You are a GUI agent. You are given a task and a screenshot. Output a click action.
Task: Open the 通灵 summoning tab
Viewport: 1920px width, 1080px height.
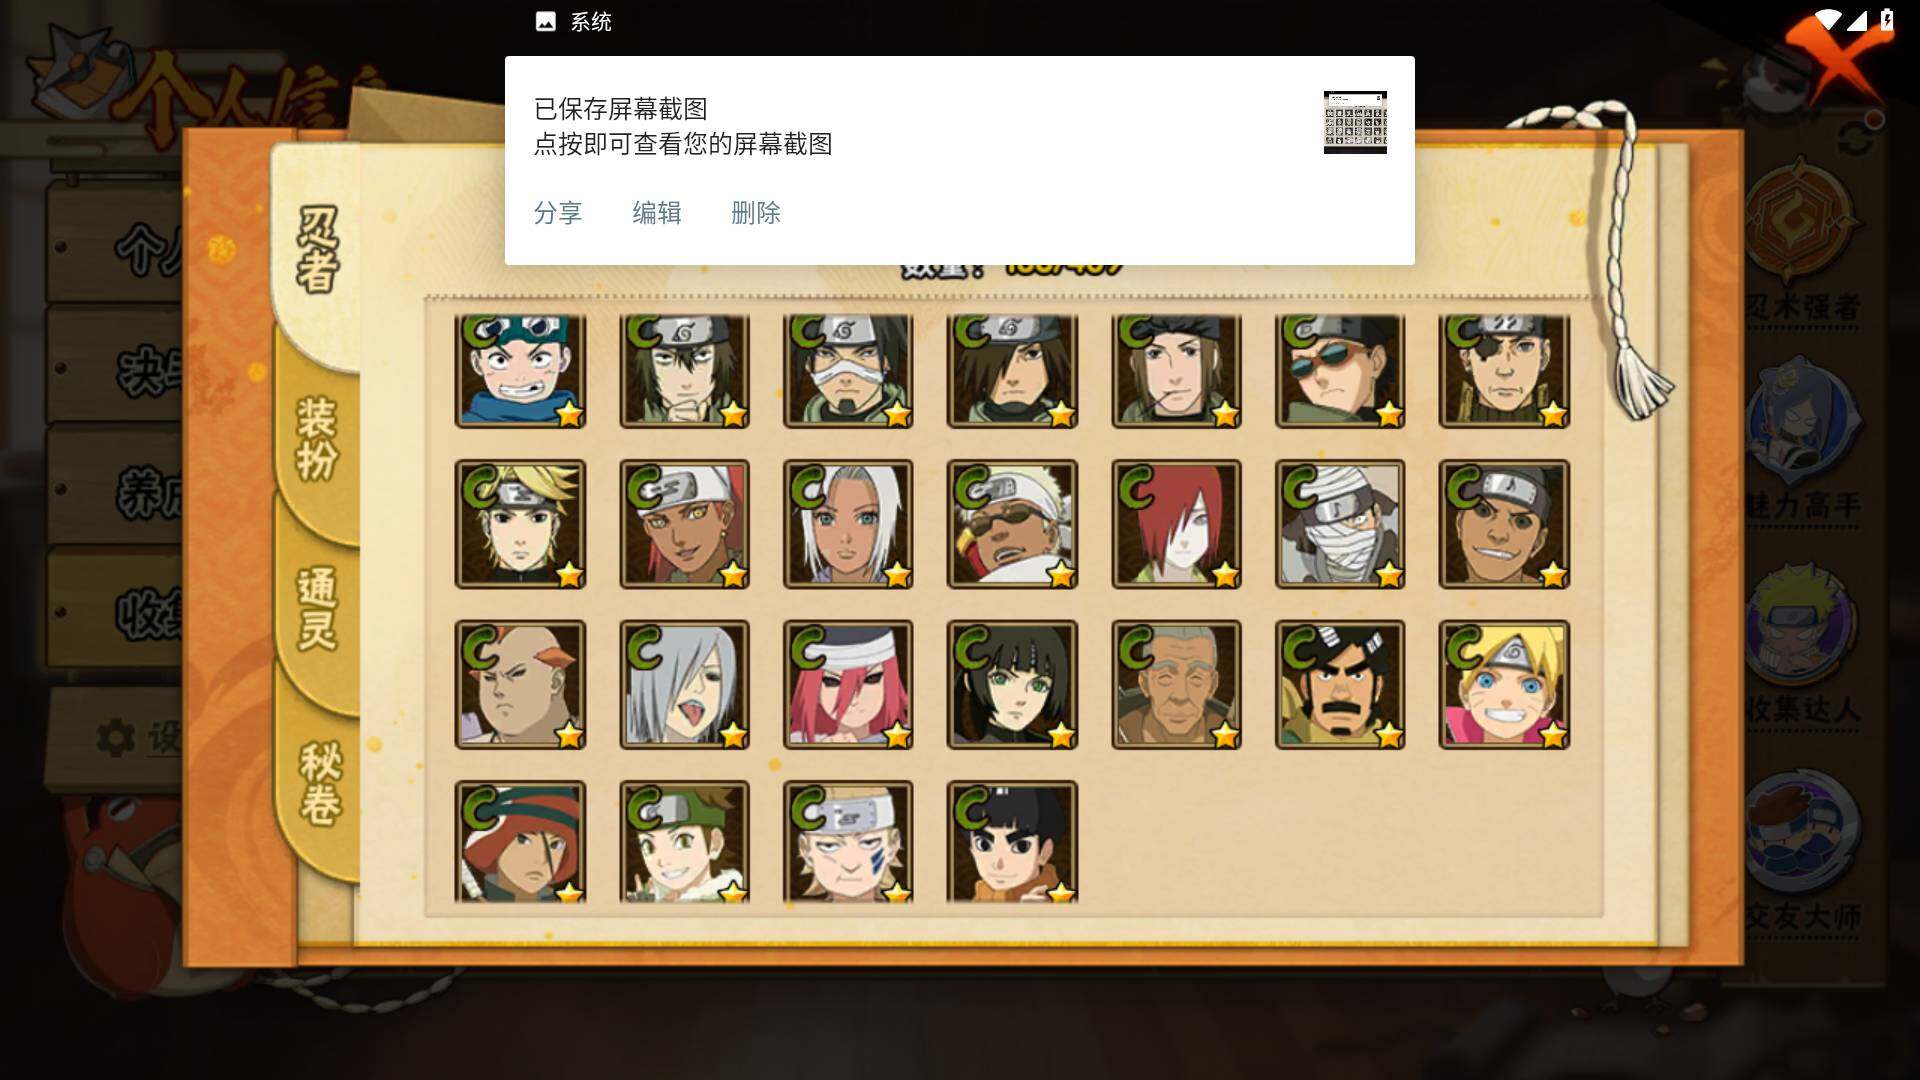pos(317,608)
